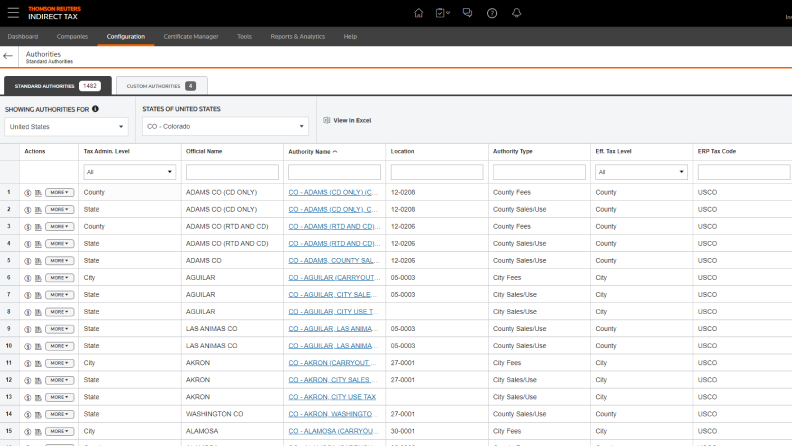The width and height of the screenshot is (792, 446).
Task: Click the back arrow beside Authorities
Action: 9,56
